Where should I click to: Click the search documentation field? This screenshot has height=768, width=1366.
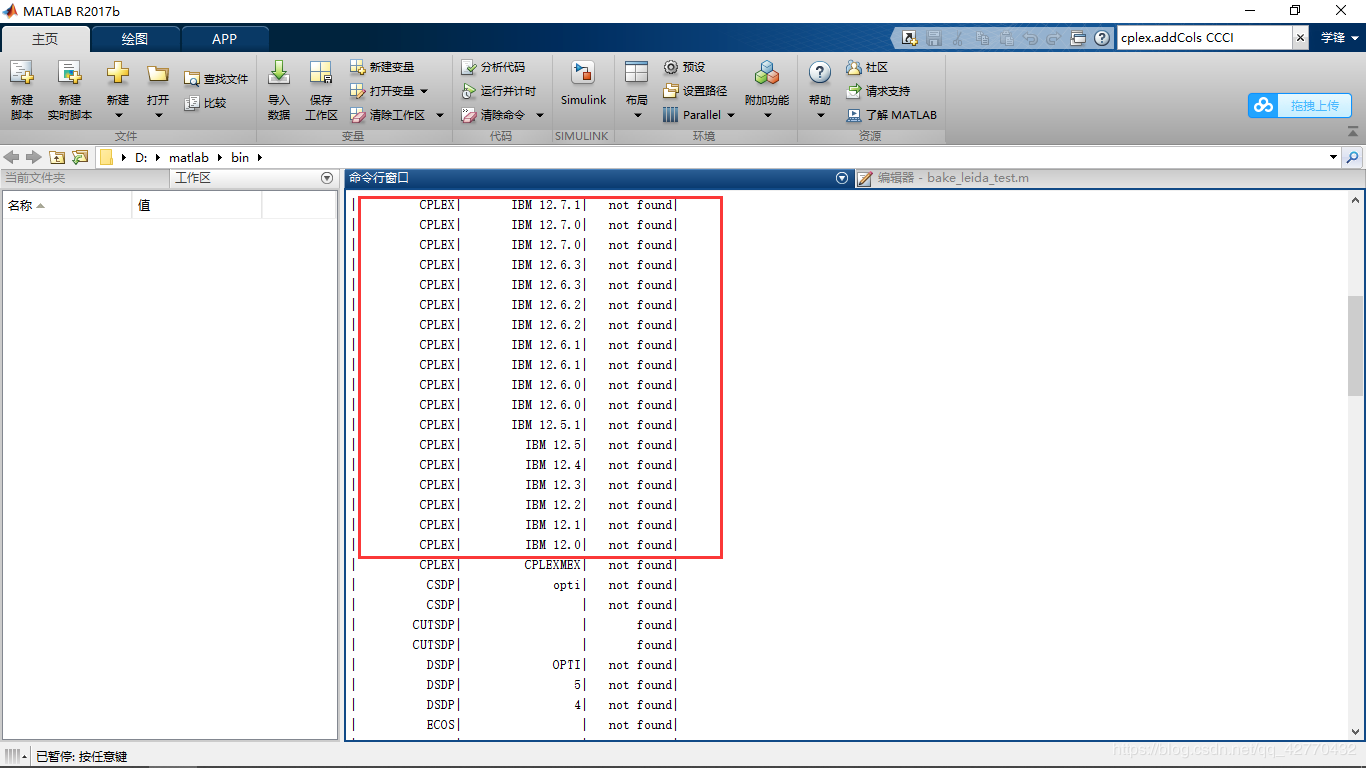pos(1205,38)
